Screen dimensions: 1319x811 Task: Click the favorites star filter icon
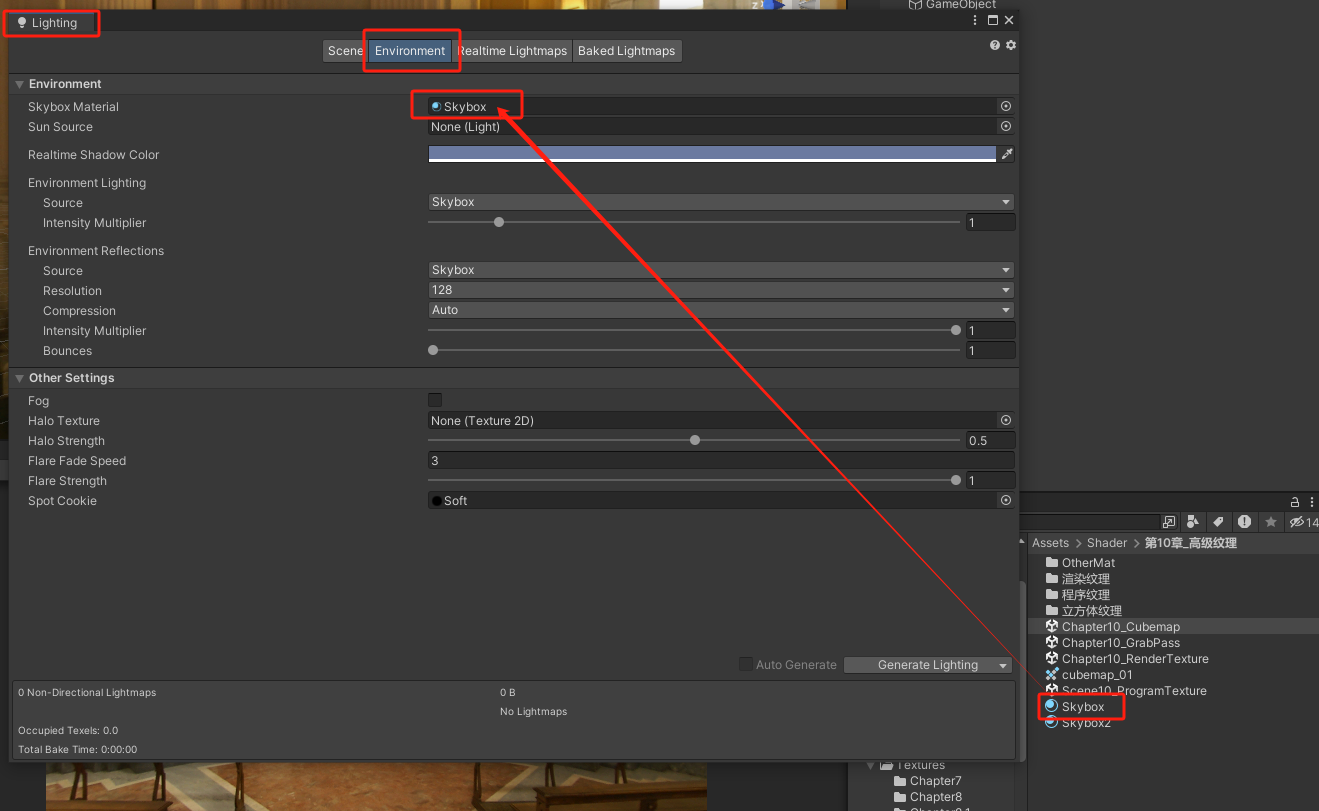point(1271,521)
